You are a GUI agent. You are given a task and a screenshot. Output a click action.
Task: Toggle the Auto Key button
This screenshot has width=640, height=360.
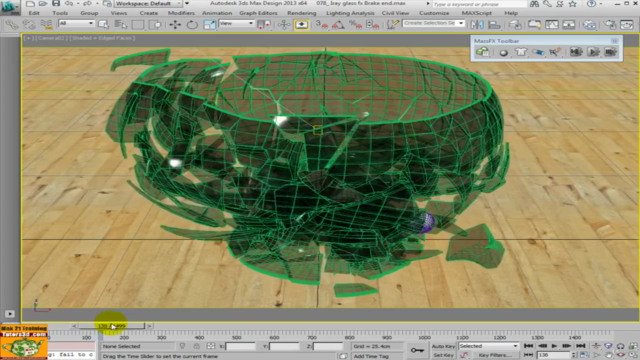coord(443,346)
